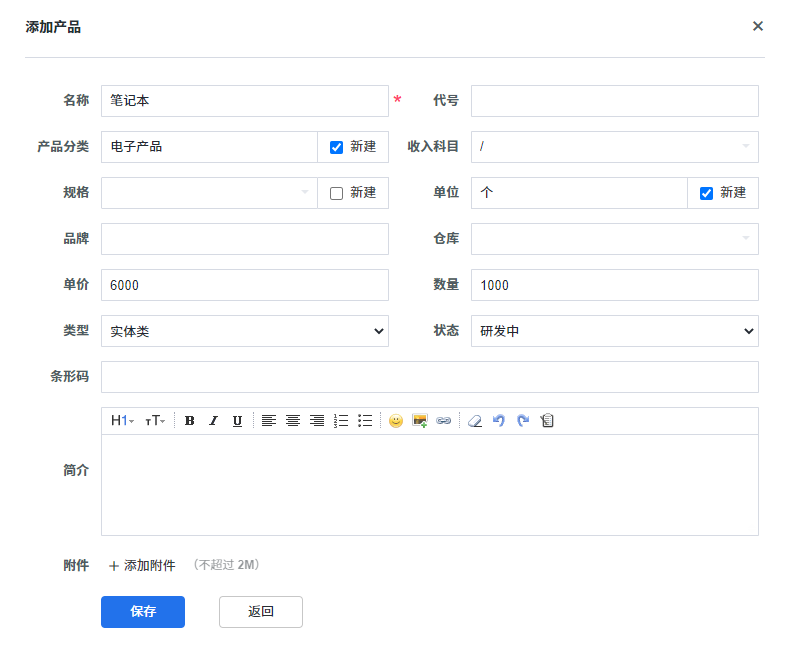Open the font size menu

[155, 421]
